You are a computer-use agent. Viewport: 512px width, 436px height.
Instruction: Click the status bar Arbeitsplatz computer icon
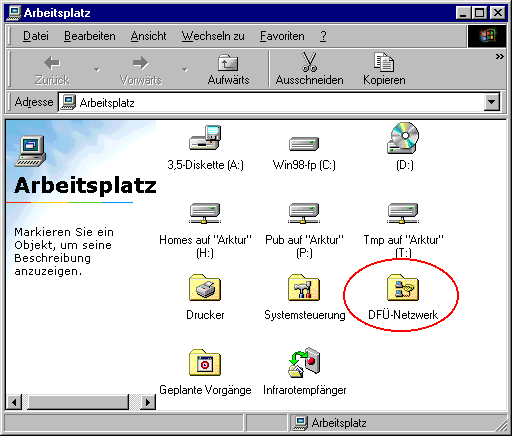point(300,423)
